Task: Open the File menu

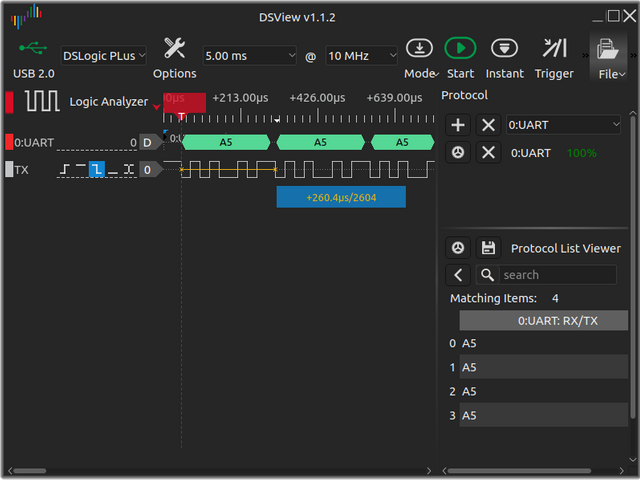Action: point(607,56)
